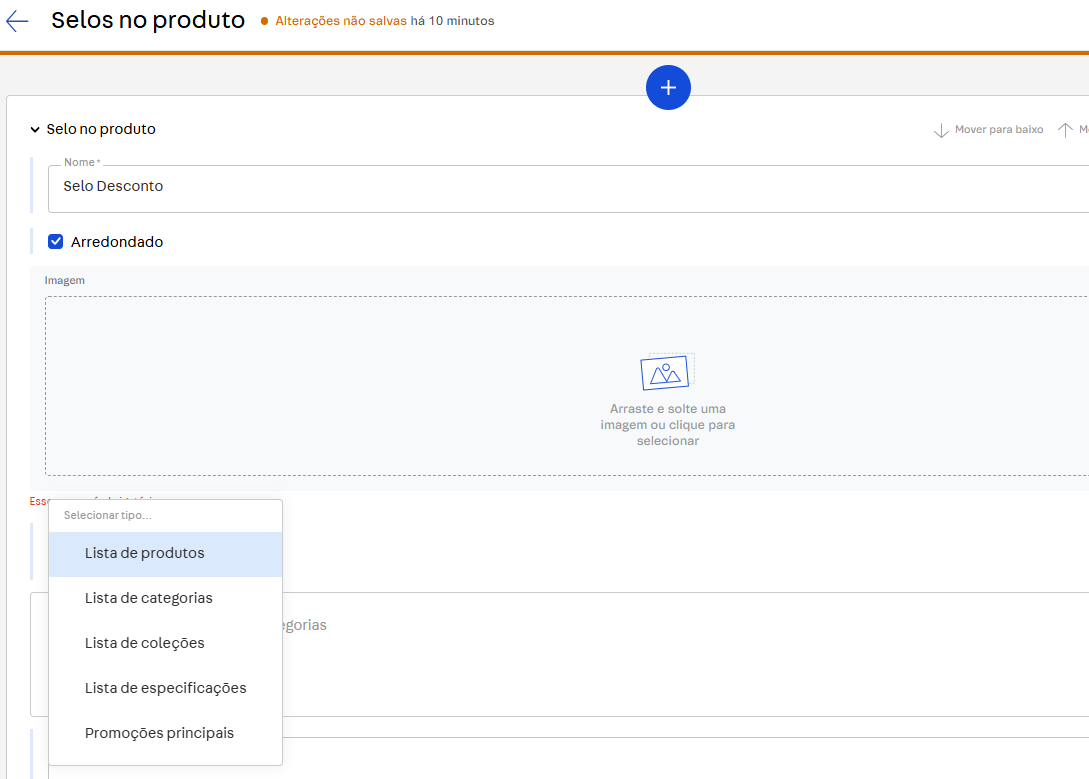Click the Alterações não salvas status text
This screenshot has height=779, width=1089.
[341, 21]
